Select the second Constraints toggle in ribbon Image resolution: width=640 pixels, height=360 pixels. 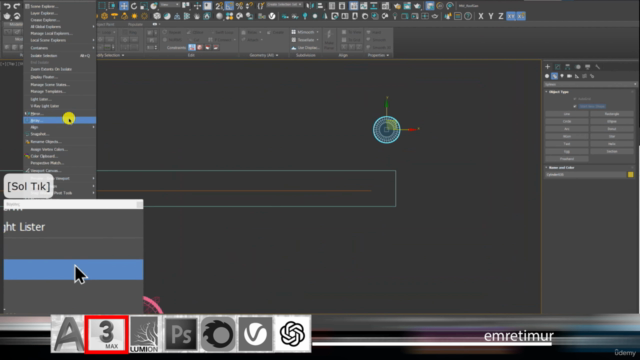pyautogui.click(x=200, y=47)
